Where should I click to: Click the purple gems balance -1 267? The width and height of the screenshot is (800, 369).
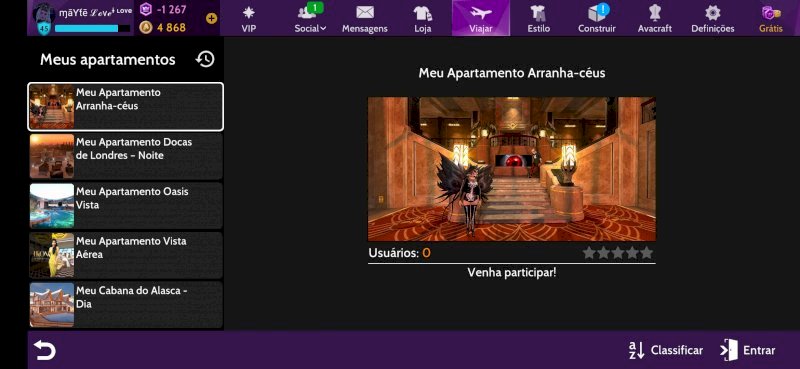(163, 10)
